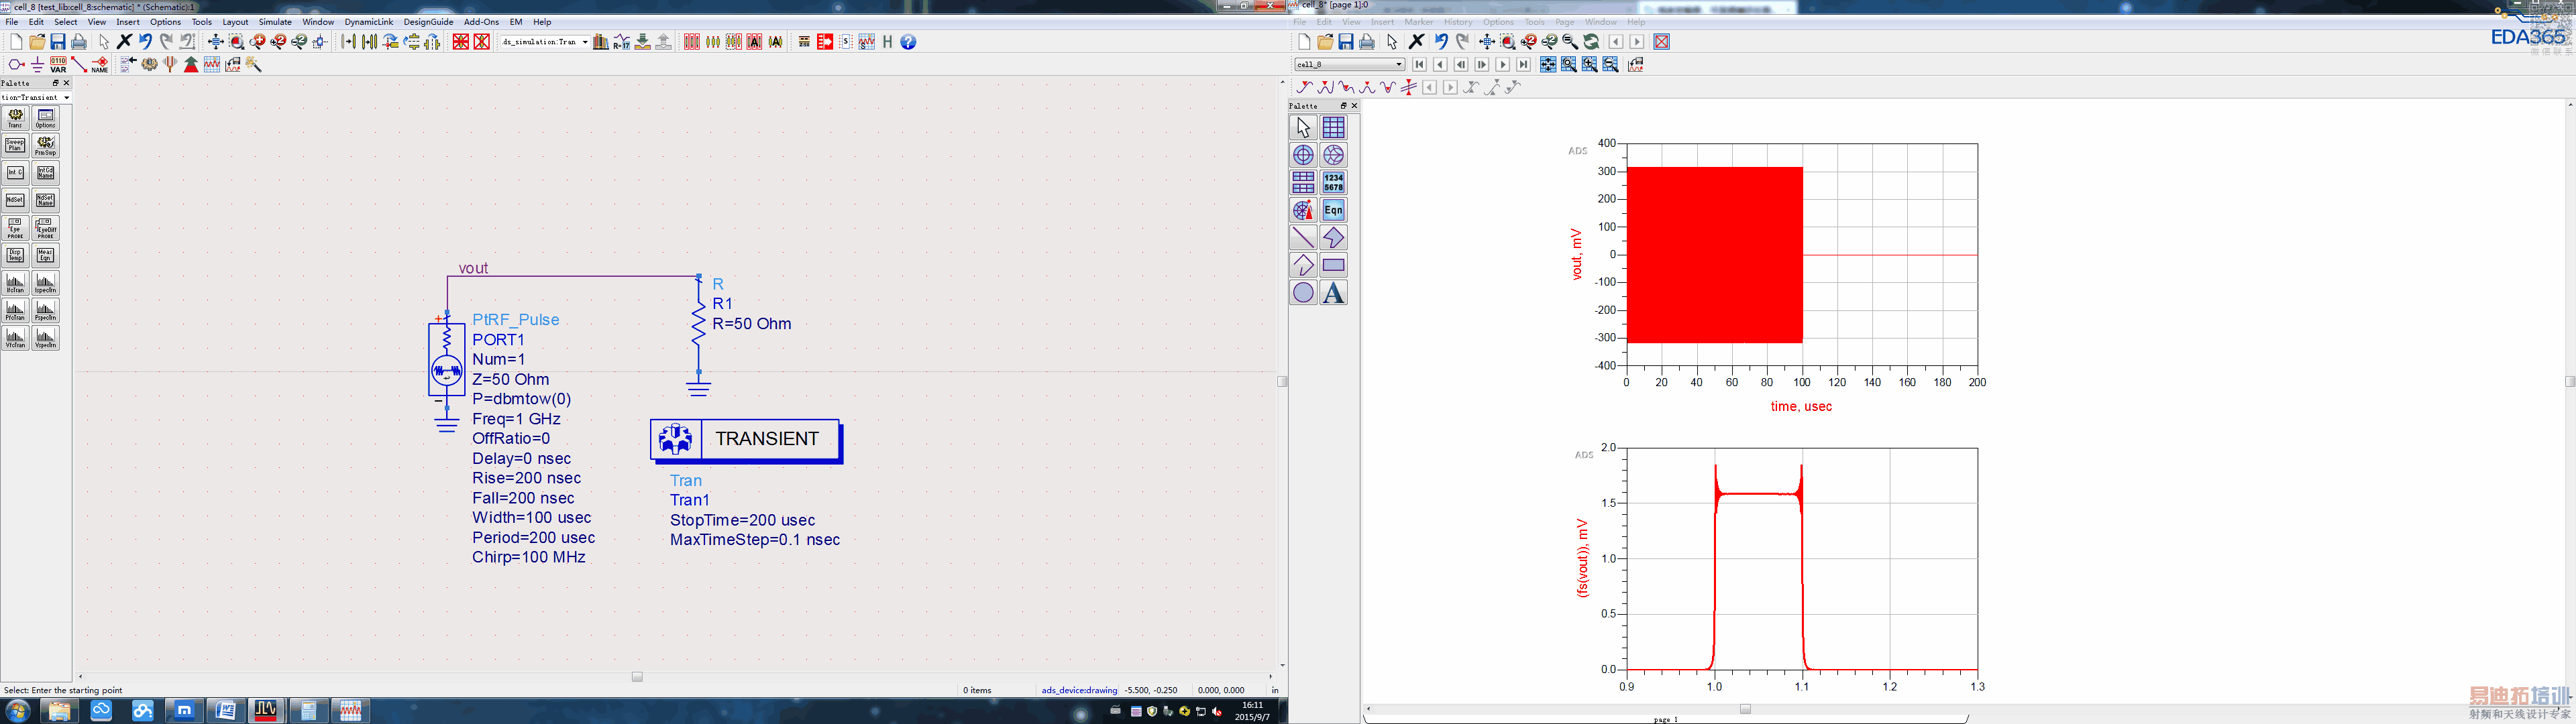Jump to the last page using playback control
The image size is (2576, 724).
pyautogui.click(x=1523, y=65)
